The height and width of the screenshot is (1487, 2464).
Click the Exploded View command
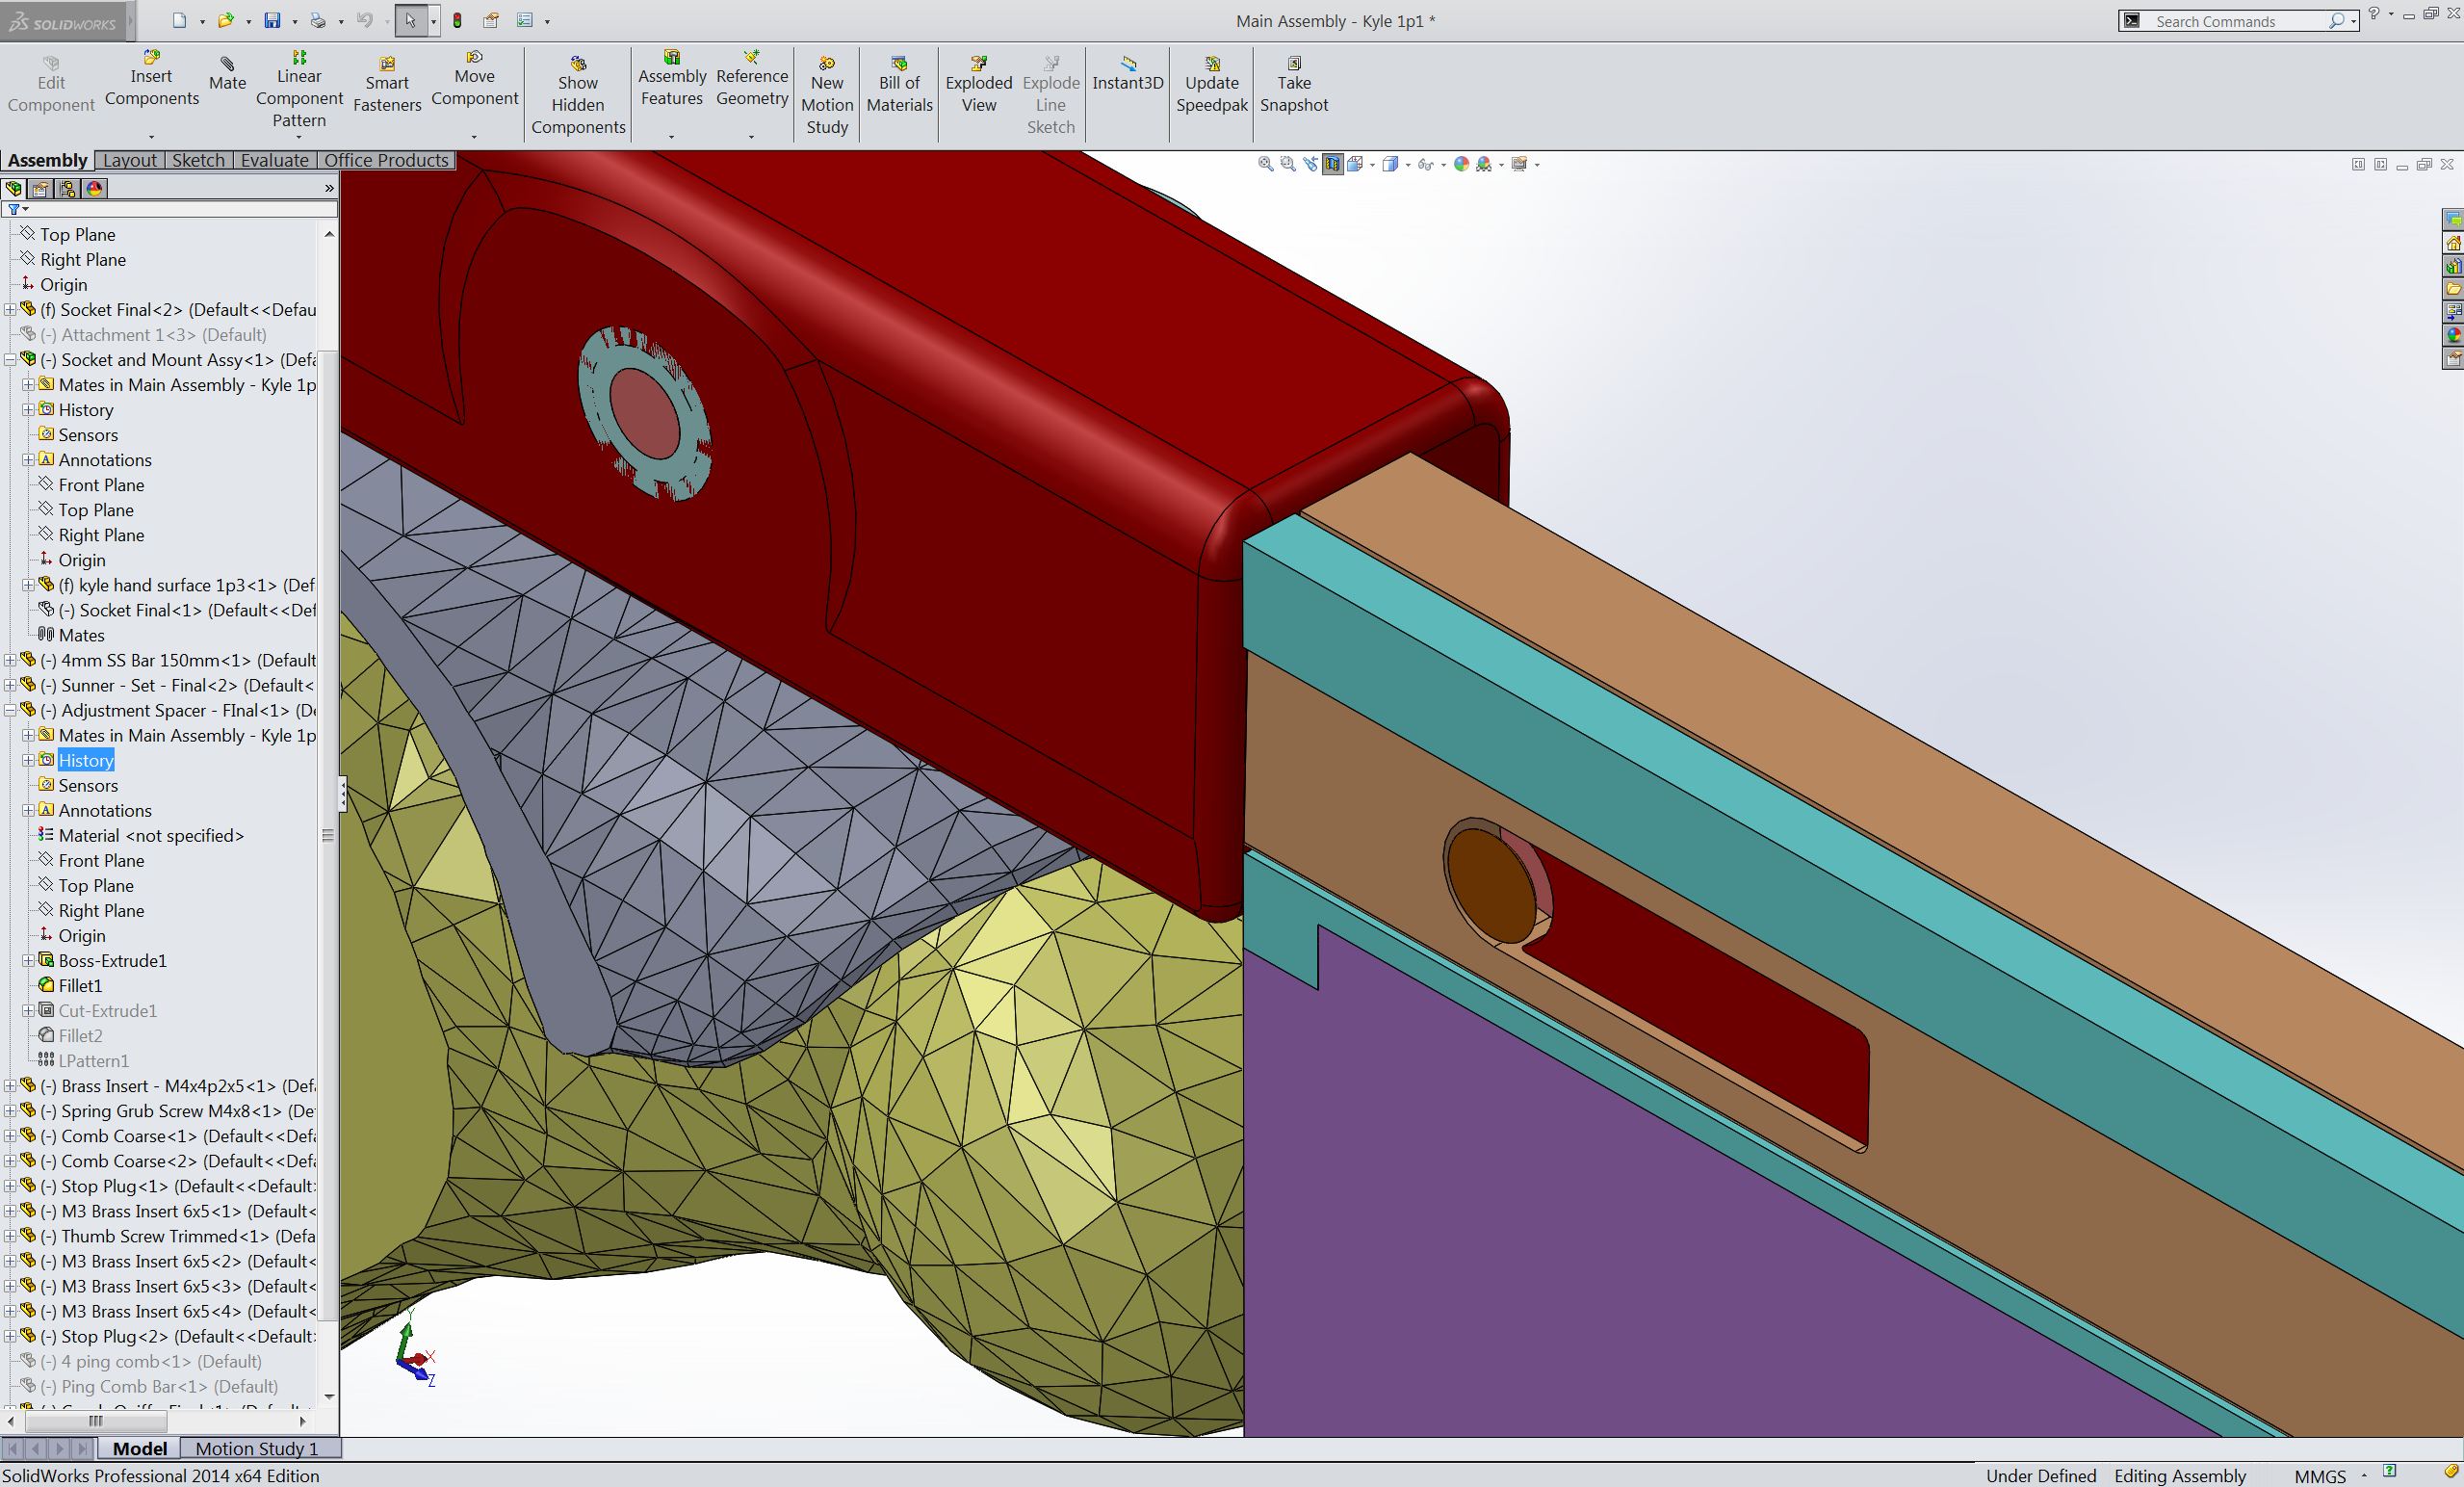978,84
